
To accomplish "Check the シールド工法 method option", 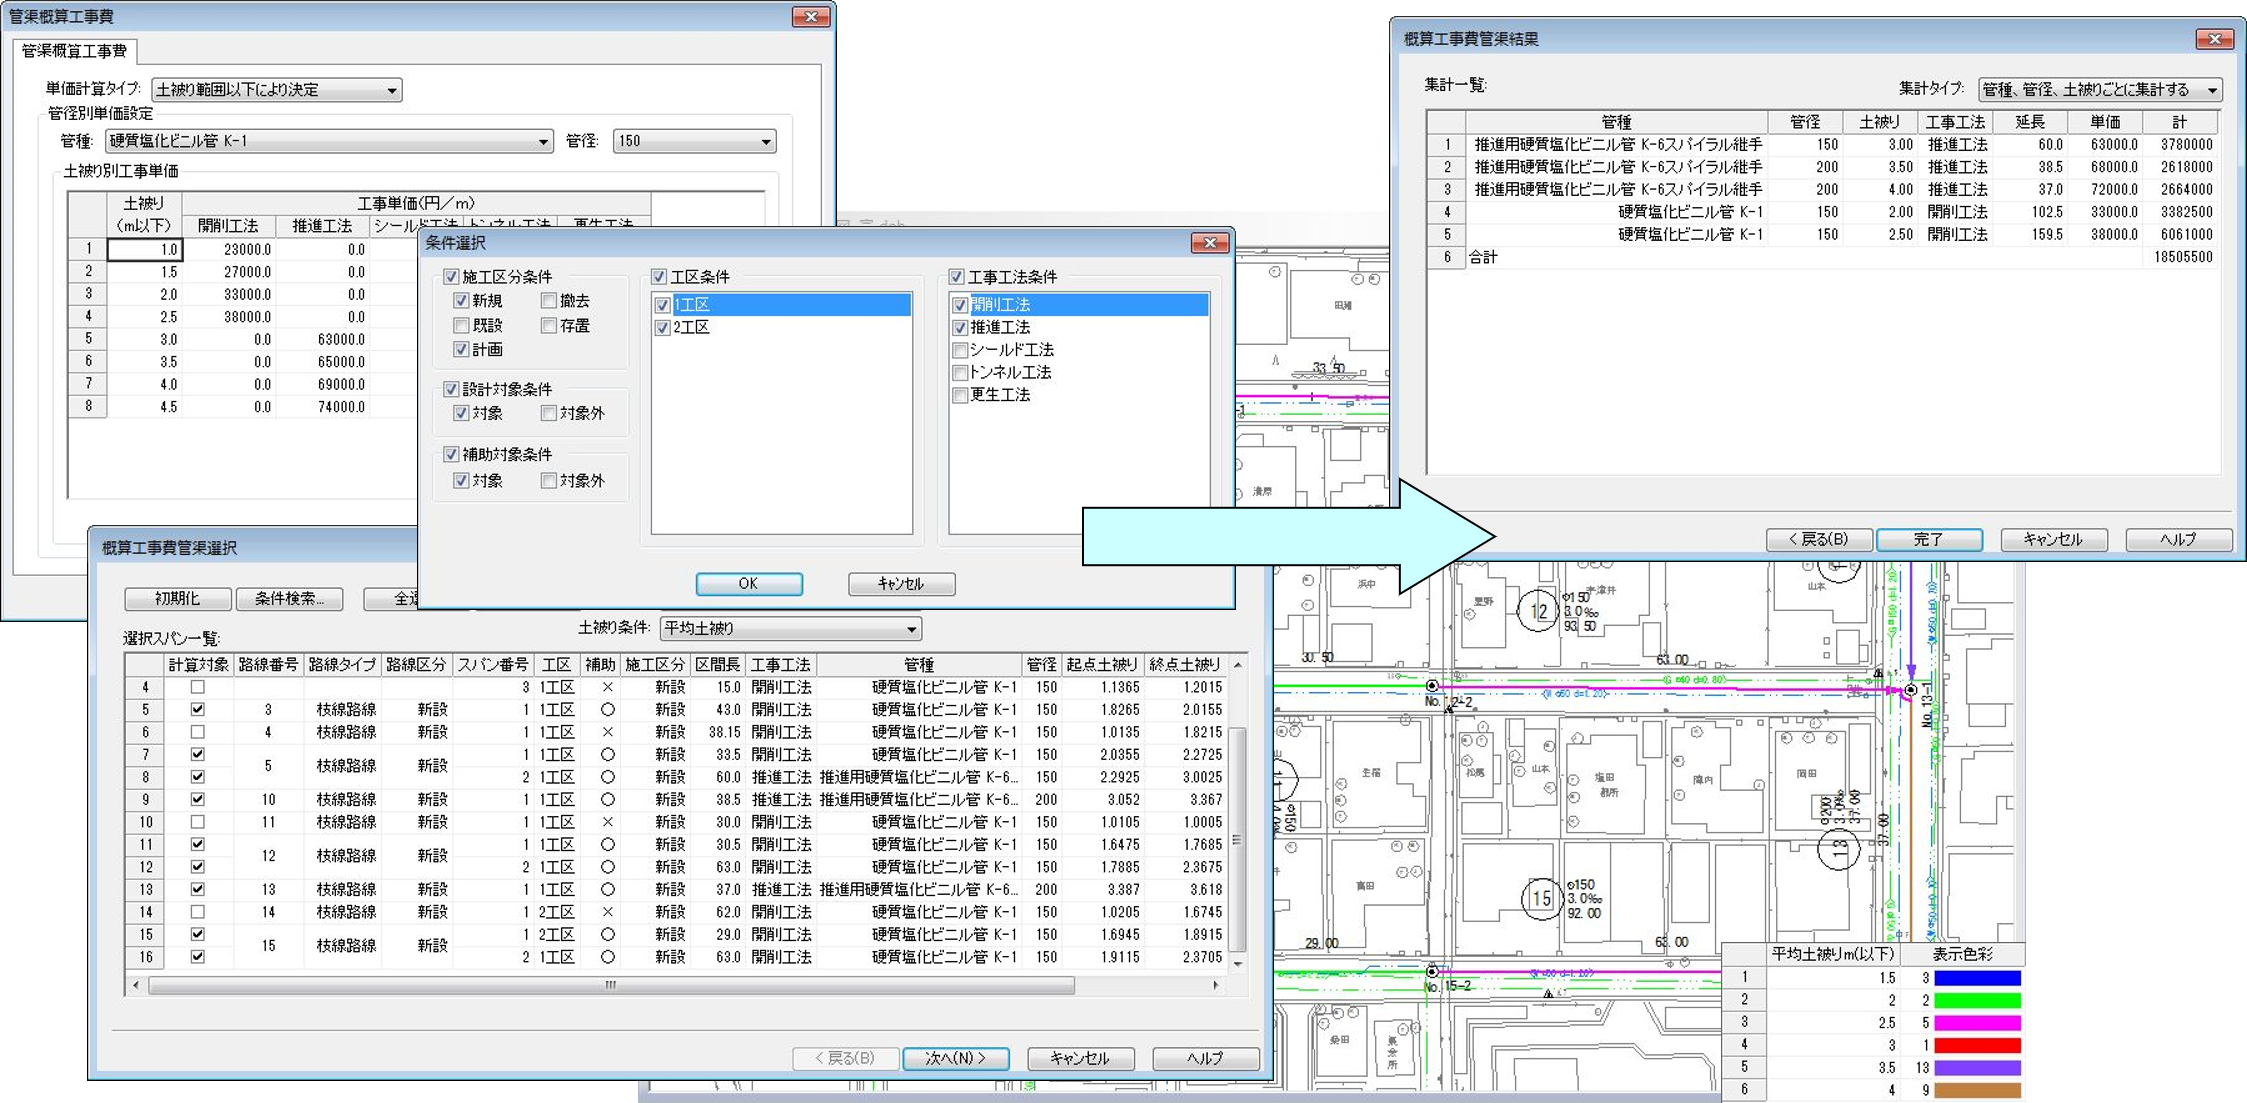I will 960,350.
